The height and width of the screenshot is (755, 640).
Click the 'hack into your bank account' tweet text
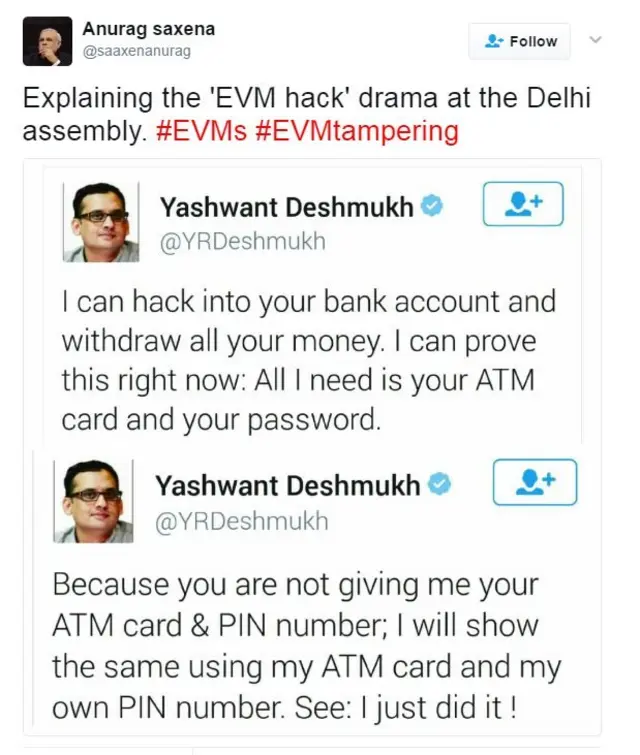pyautogui.click(x=309, y=360)
